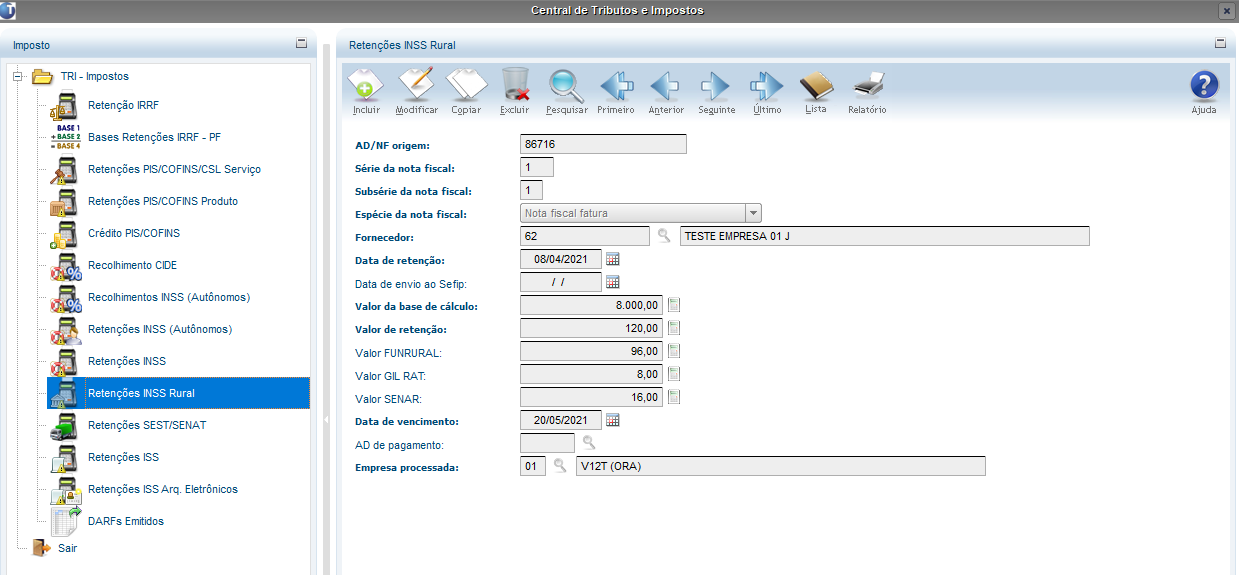Select Retenções INSS tree item

coord(127,361)
